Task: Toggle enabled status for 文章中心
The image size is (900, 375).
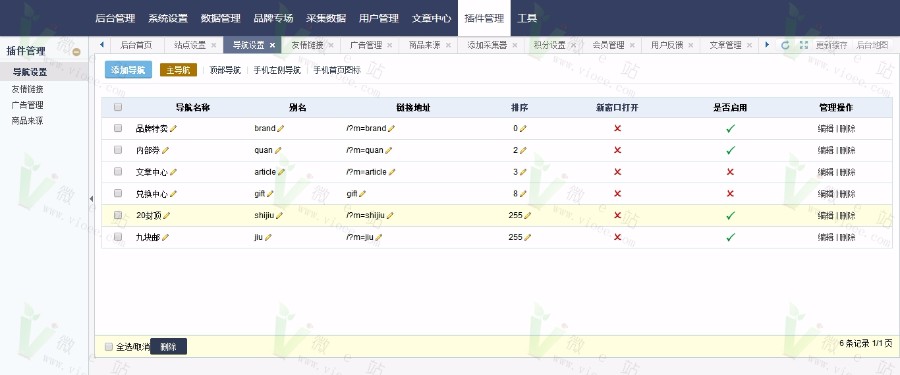Action: (730, 172)
